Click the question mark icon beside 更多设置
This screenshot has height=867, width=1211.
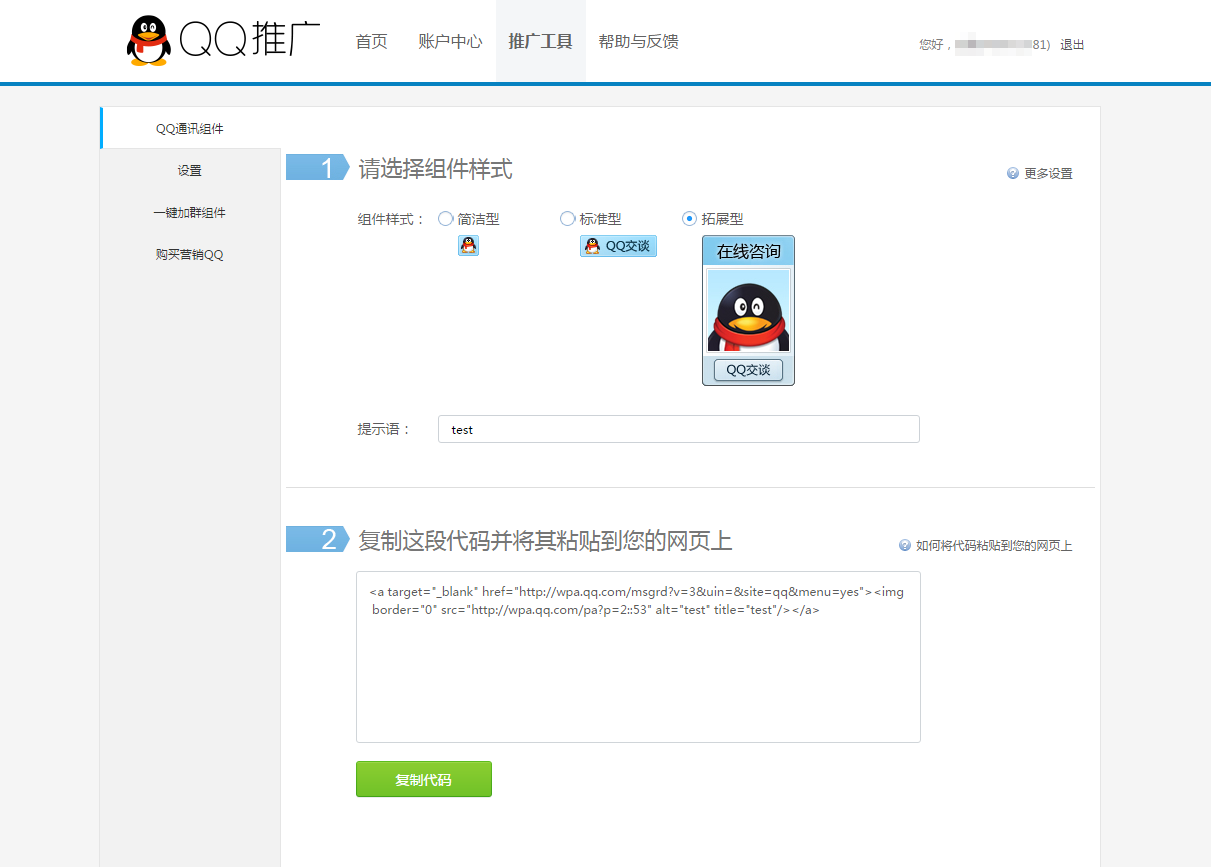(1013, 173)
